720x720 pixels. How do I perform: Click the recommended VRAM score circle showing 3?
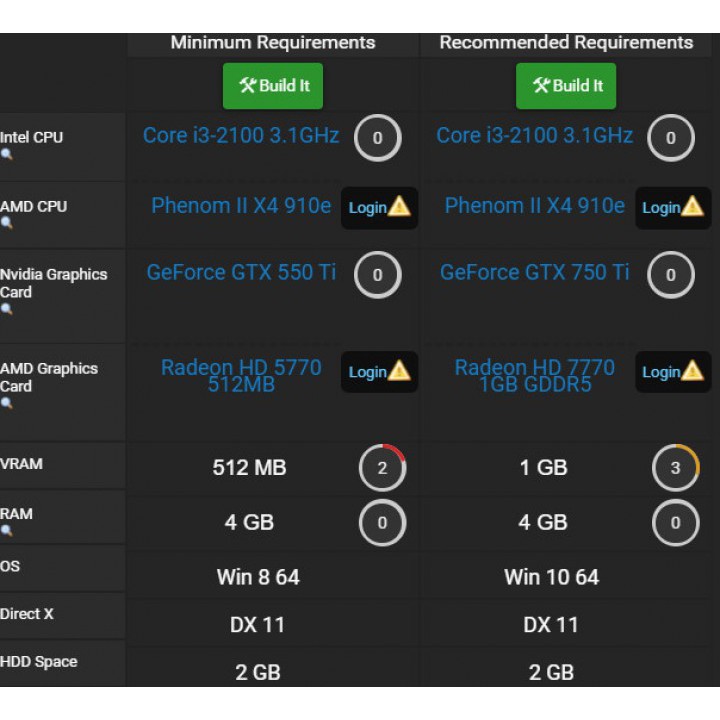(x=675, y=468)
